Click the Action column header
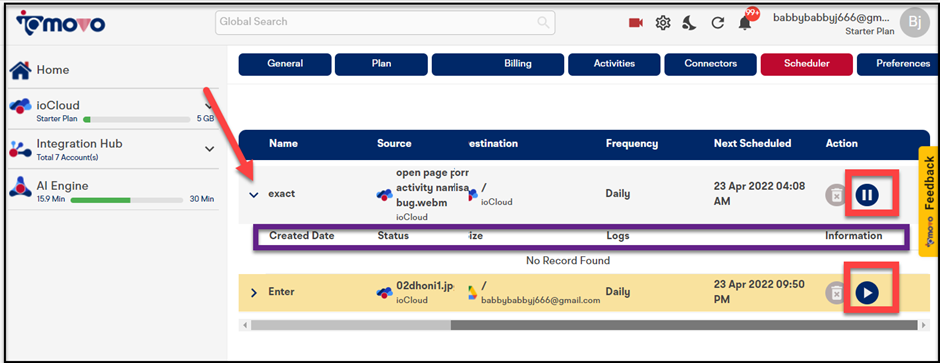940x363 pixels. 842,144
